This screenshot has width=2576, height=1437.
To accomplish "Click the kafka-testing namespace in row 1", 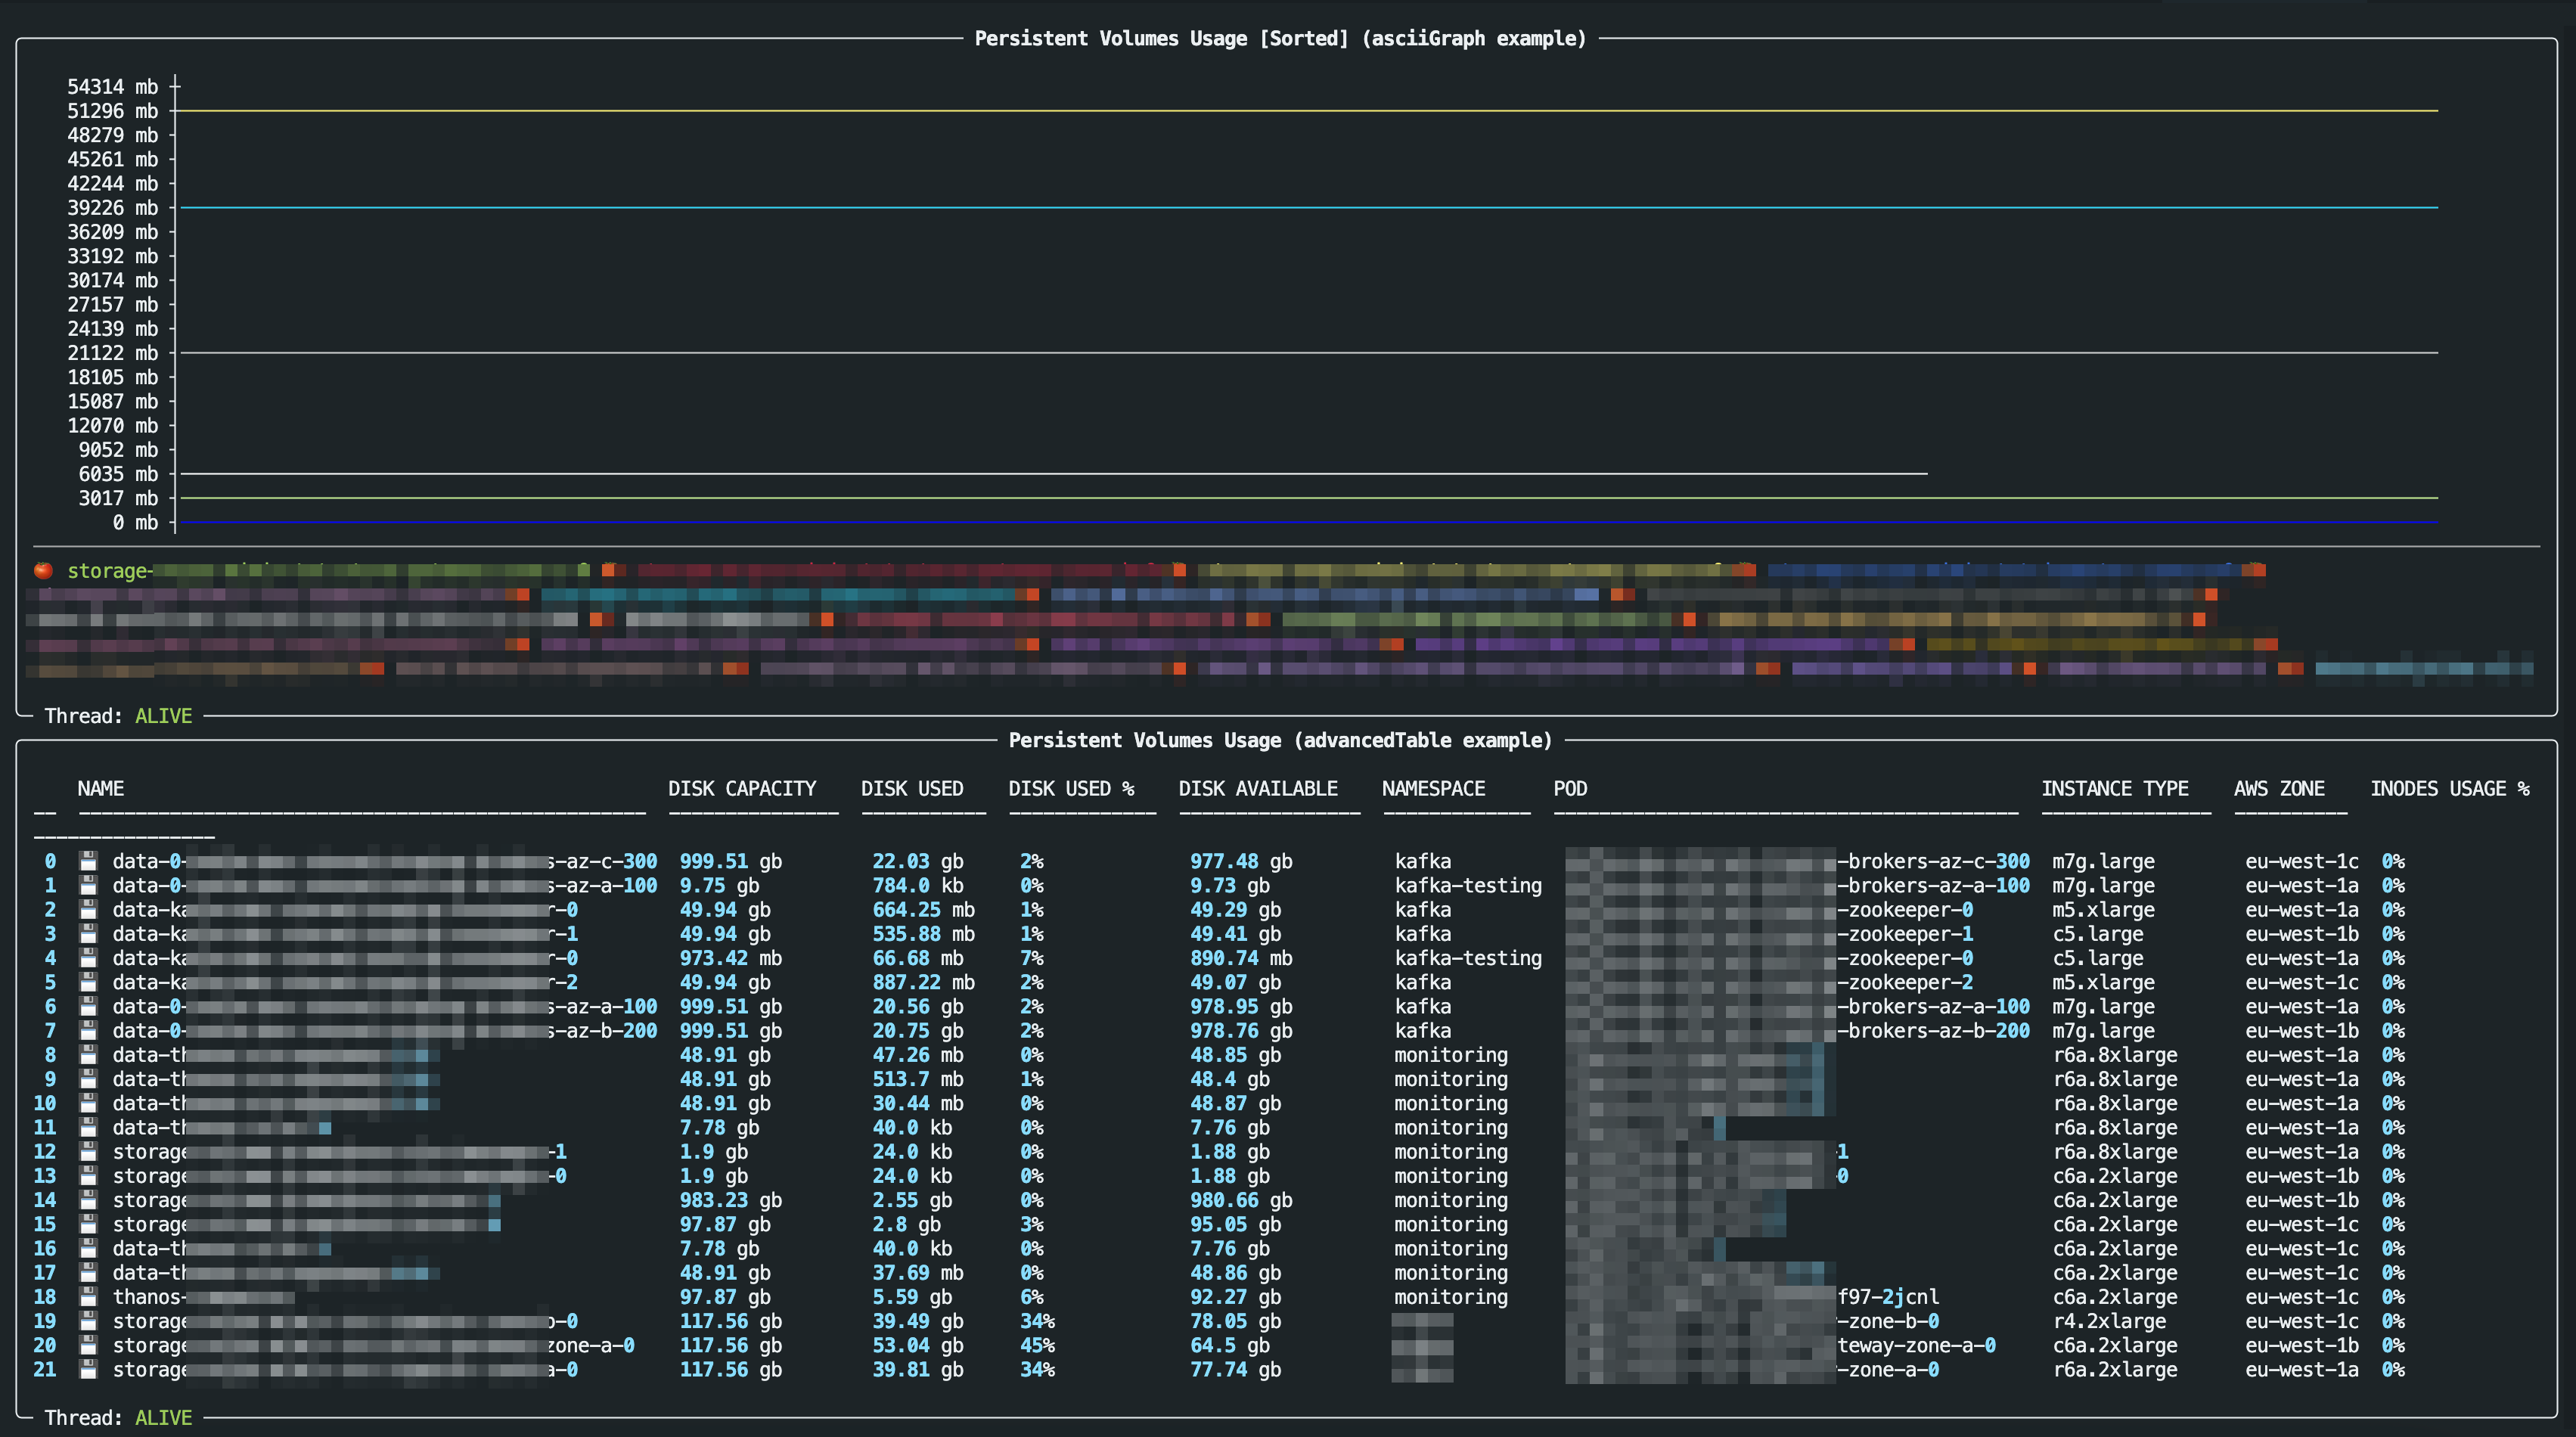I will [1467, 885].
